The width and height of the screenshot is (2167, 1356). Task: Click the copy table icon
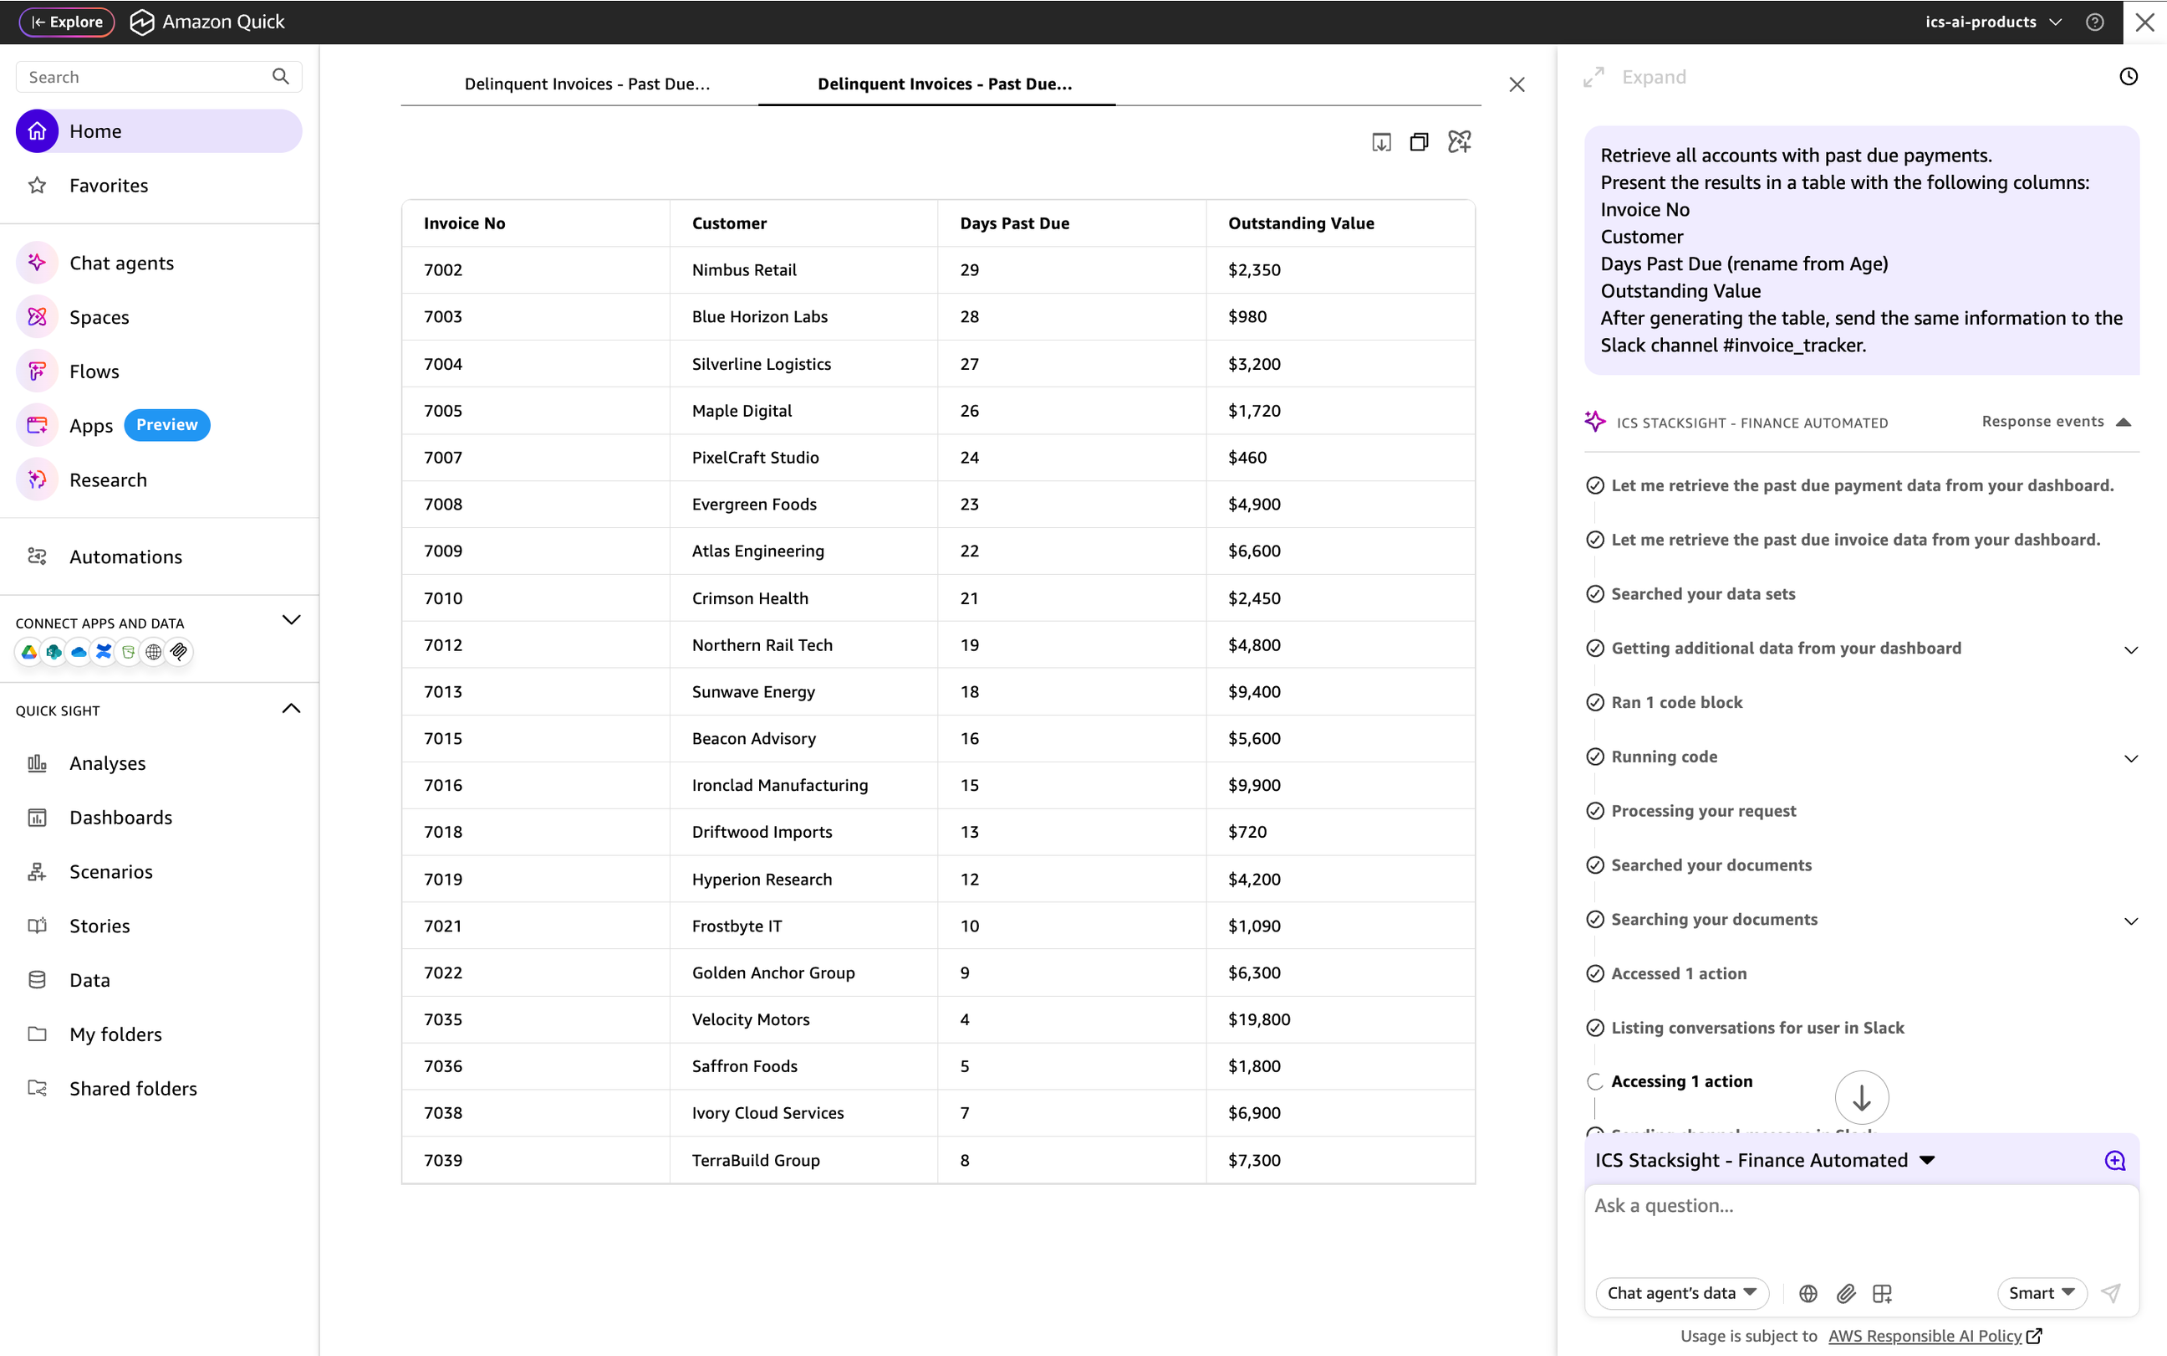point(1419,142)
